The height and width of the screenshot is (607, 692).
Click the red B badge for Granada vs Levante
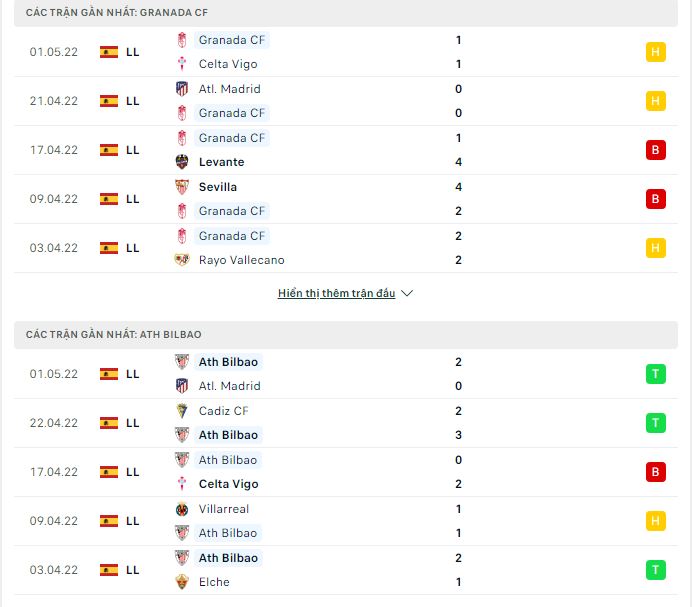click(655, 150)
